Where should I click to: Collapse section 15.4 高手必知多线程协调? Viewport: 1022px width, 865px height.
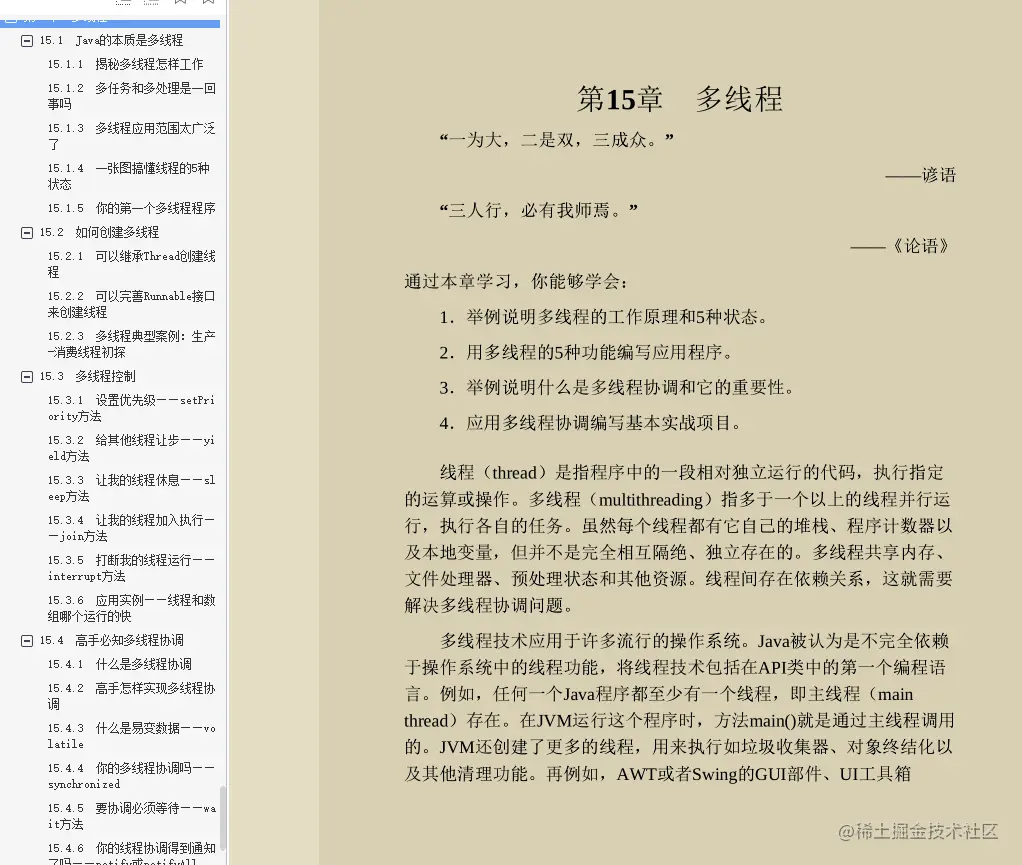click(26, 640)
